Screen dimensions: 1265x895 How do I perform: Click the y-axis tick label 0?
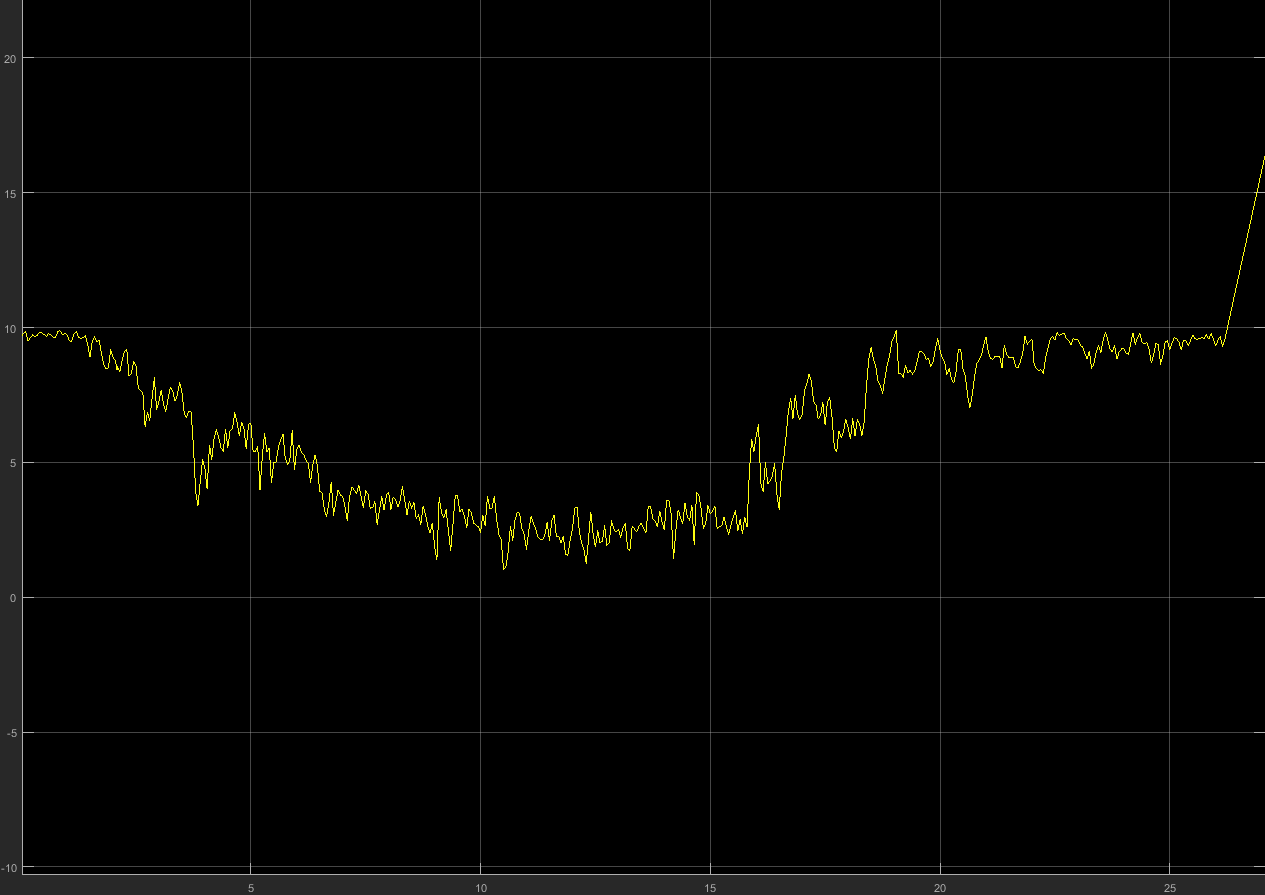(x=14, y=598)
